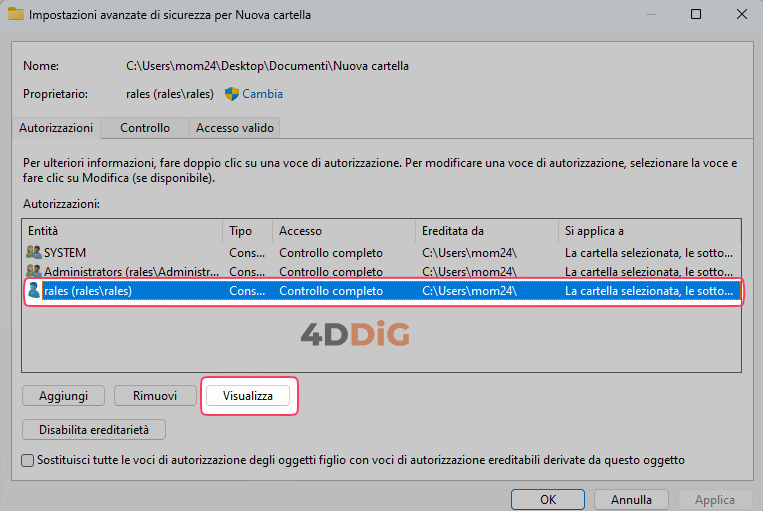Viewport: 763px width, 511px height.
Task: Click C:\Users\mom24\ in the SYSTEM row
Action: point(469,253)
